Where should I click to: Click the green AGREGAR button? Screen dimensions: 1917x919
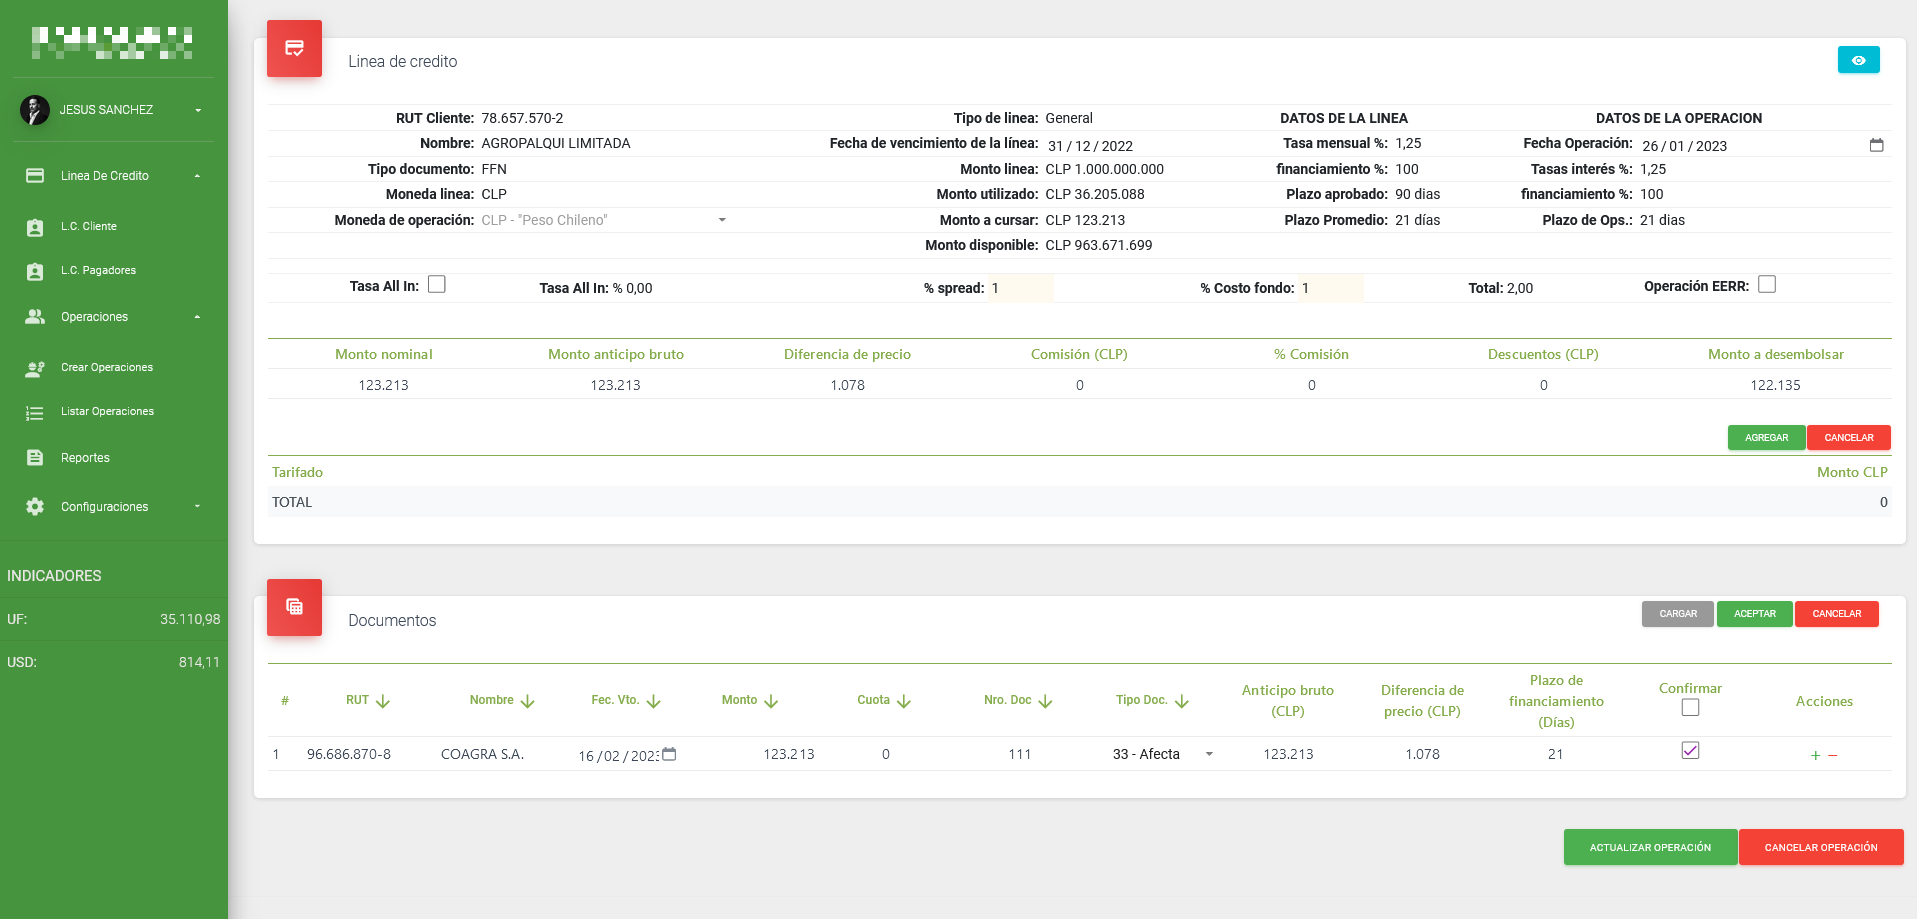click(1766, 438)
